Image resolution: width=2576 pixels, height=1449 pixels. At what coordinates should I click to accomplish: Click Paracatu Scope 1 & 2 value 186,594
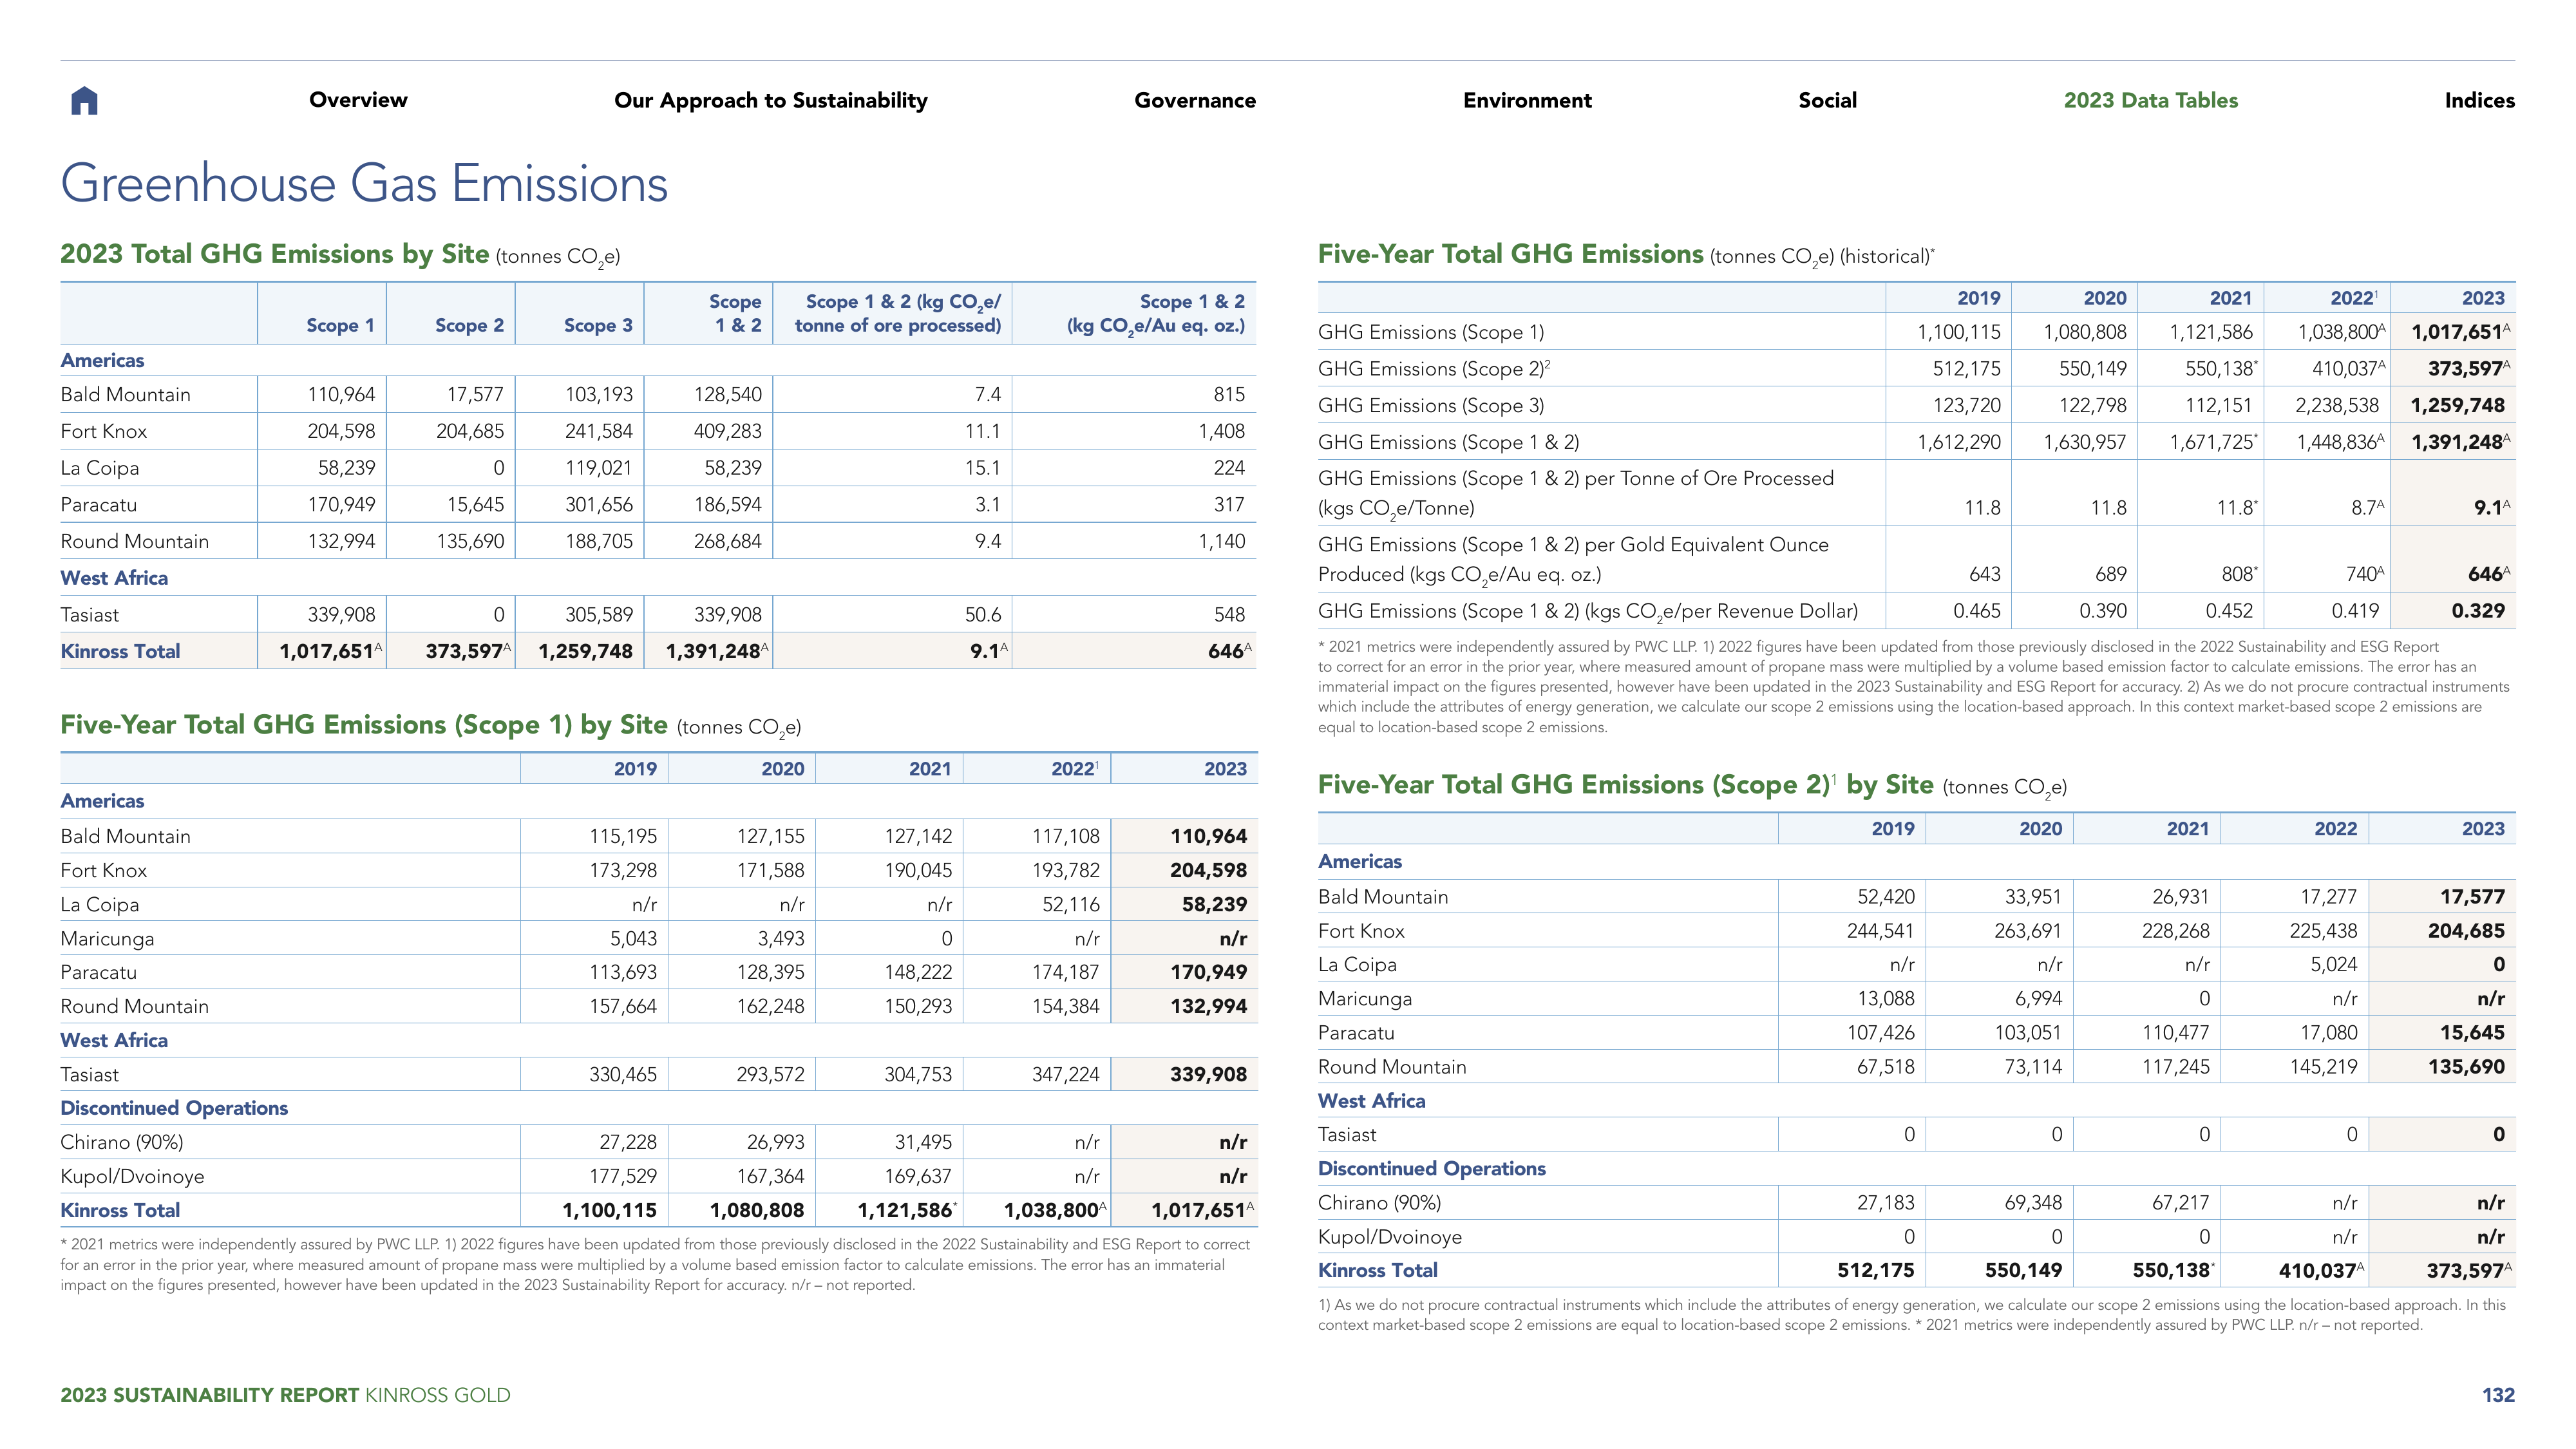point(727,505)
